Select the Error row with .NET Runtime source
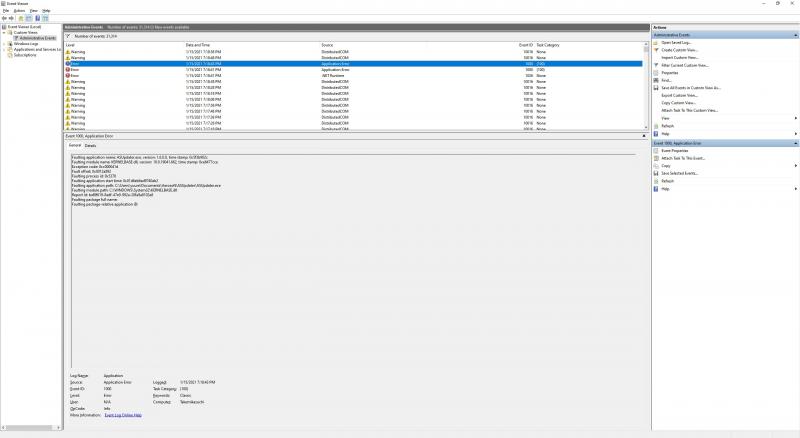This screenshot has width=800, height=438. pyautogui.click(x=353, y=76)
